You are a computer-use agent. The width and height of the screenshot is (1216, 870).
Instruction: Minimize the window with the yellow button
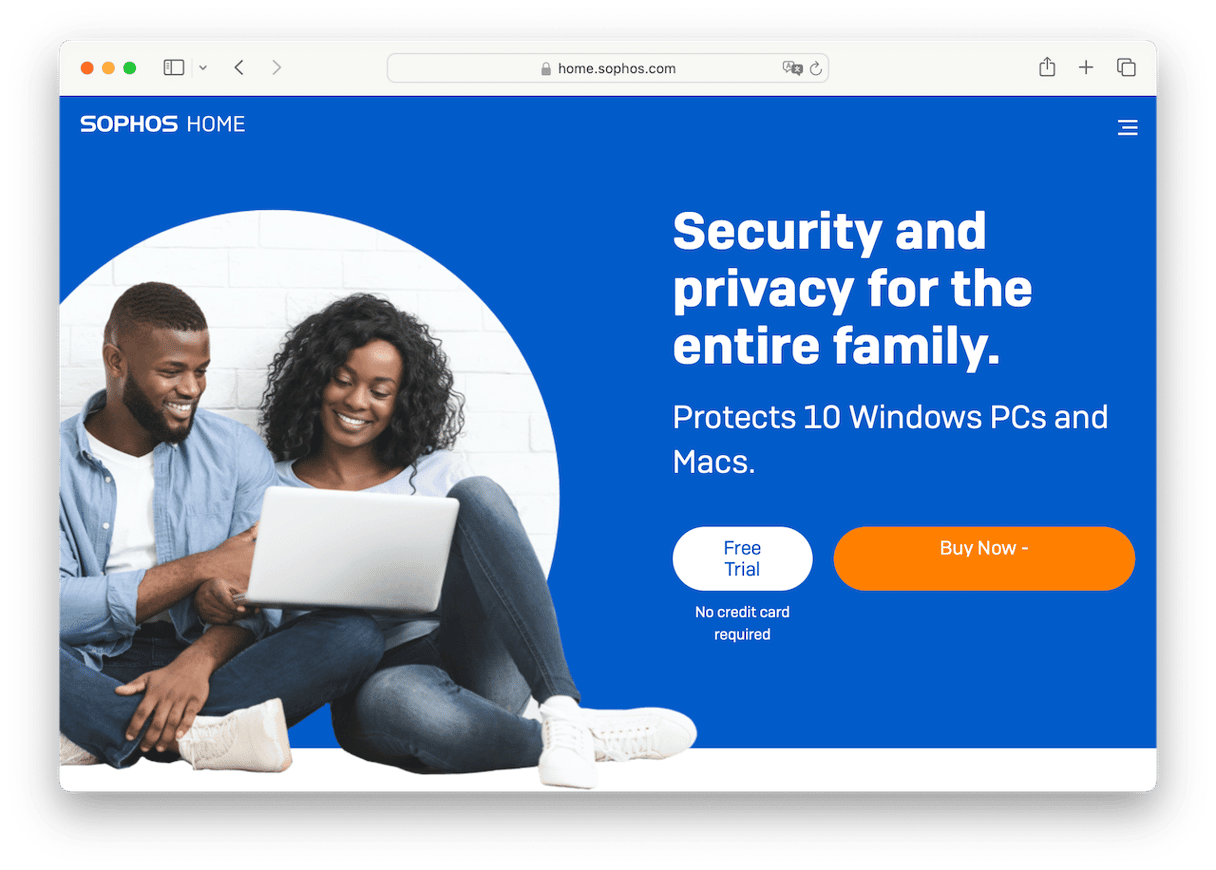(109, 68)
